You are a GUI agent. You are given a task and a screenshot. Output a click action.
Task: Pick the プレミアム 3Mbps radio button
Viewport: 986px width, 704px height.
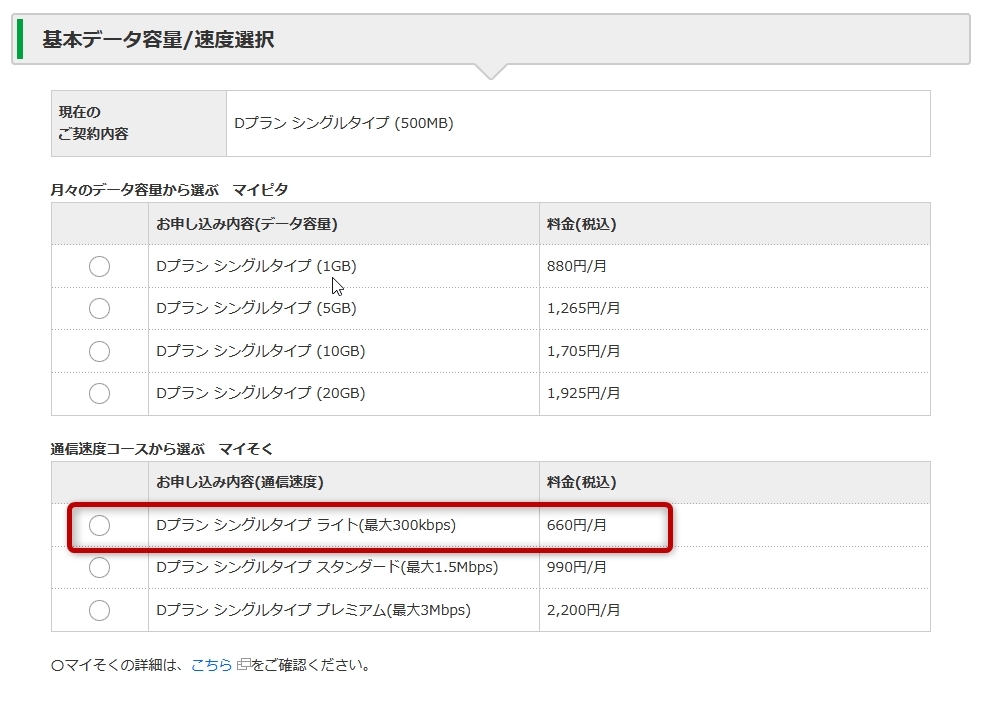pos(99,610)
